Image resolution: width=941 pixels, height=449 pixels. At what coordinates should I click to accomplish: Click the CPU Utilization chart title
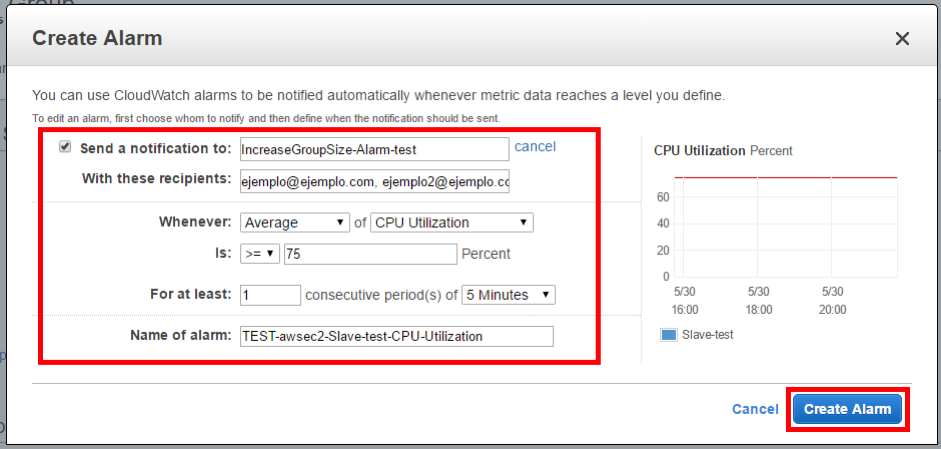pyautogui.click(x=699, y=150)
